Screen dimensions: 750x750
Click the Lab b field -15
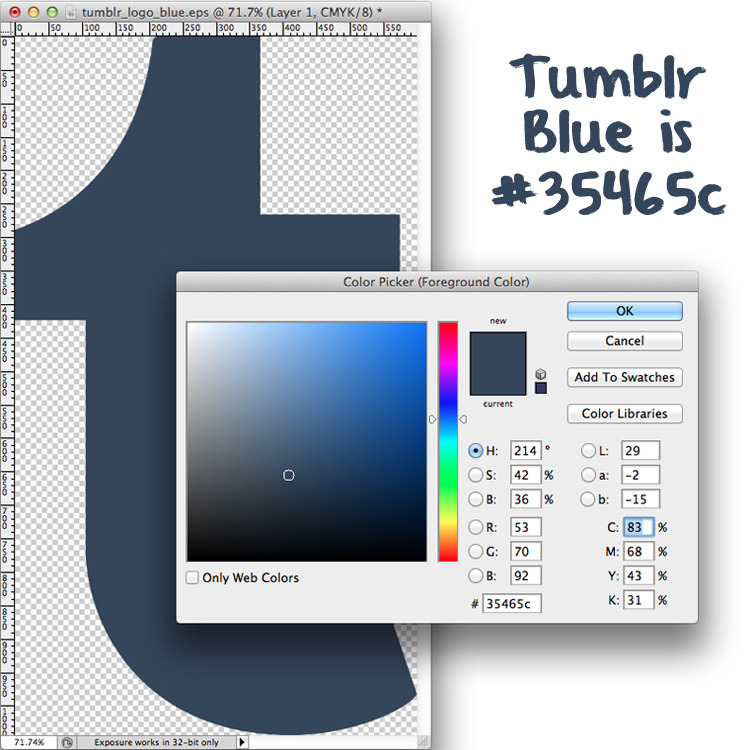(640, 499)
